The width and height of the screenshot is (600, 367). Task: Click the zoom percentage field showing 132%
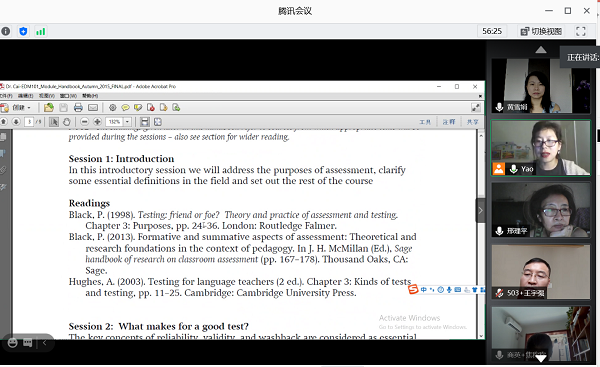[114, 122]
